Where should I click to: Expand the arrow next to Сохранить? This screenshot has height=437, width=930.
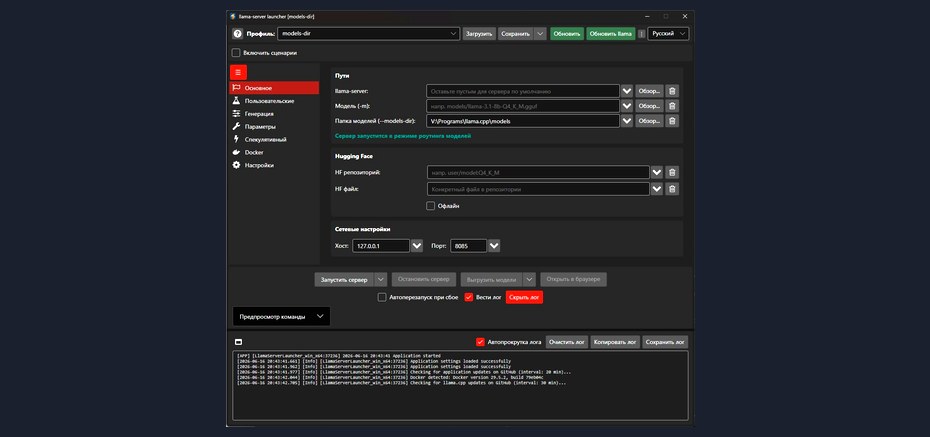point(540,34)
